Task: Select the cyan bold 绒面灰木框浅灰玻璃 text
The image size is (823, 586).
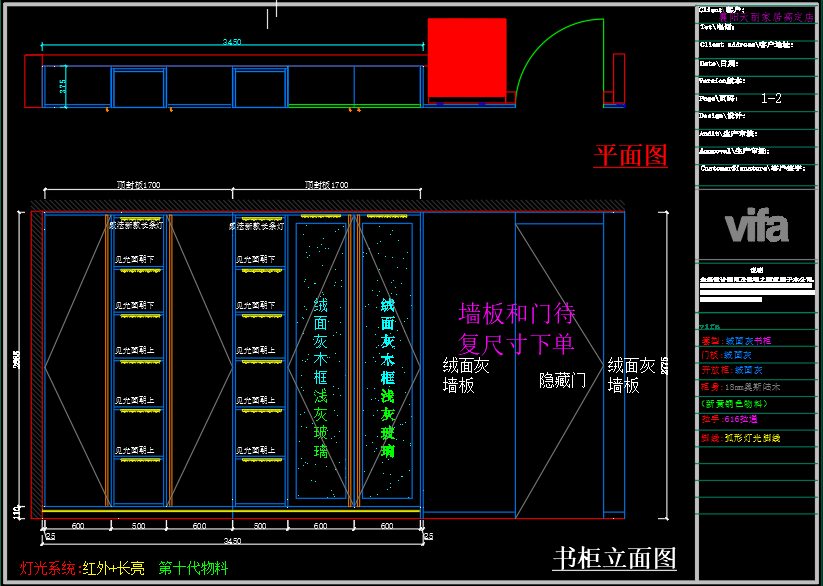Action: tap(387, 378)
